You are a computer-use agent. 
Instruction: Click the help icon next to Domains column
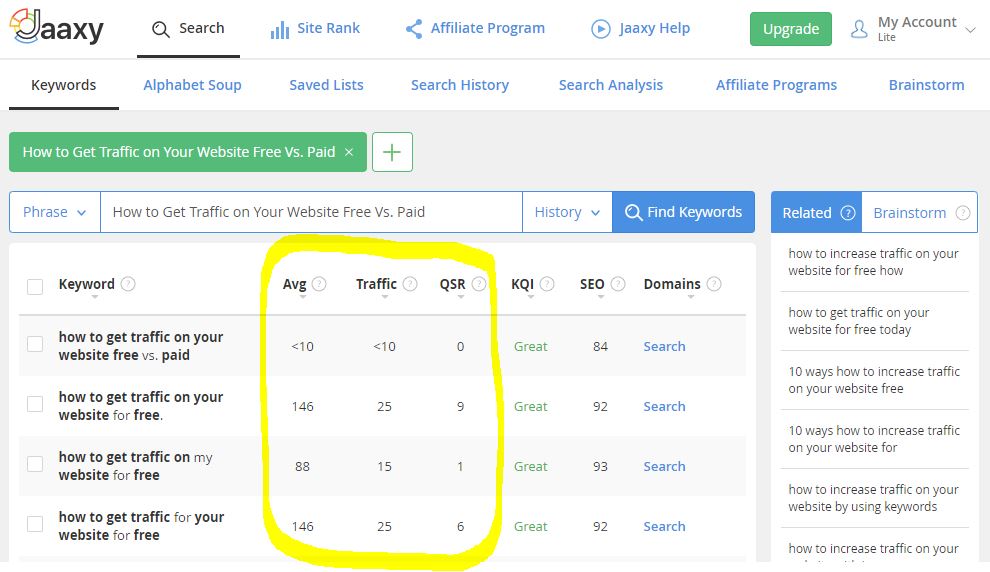(714, 283)
